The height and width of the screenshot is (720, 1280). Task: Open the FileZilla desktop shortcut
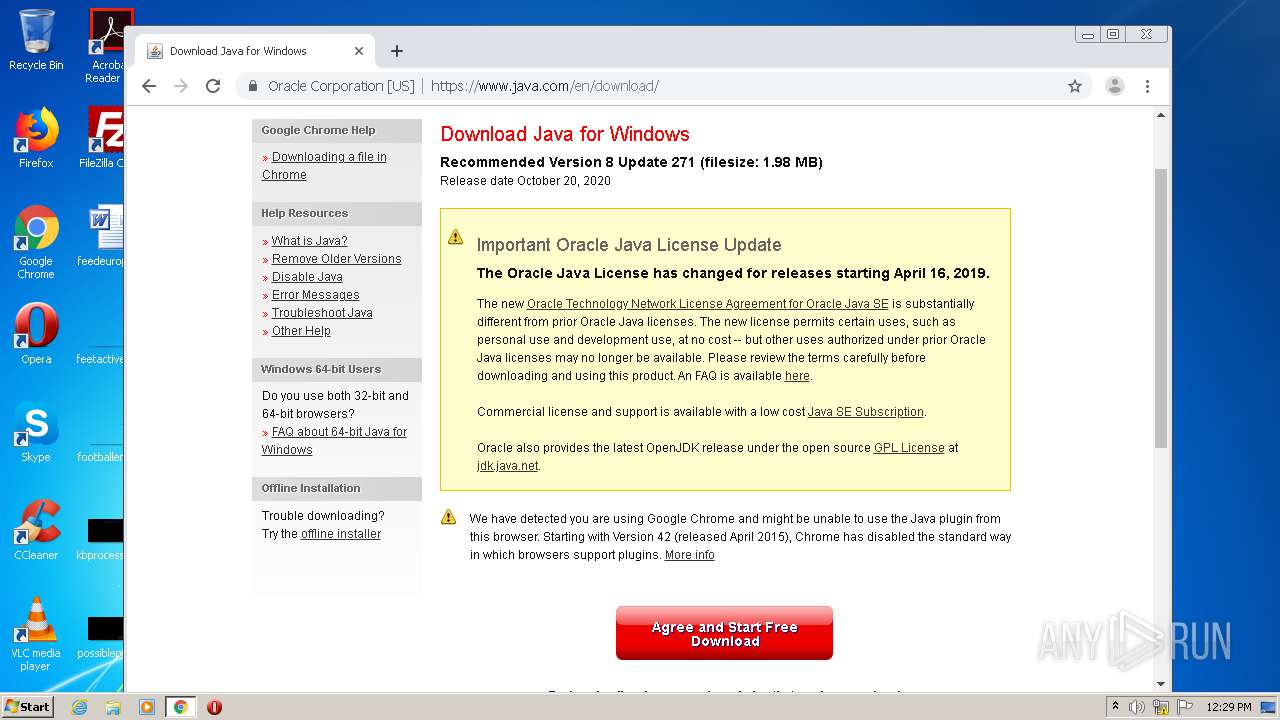tap(102, 138)
